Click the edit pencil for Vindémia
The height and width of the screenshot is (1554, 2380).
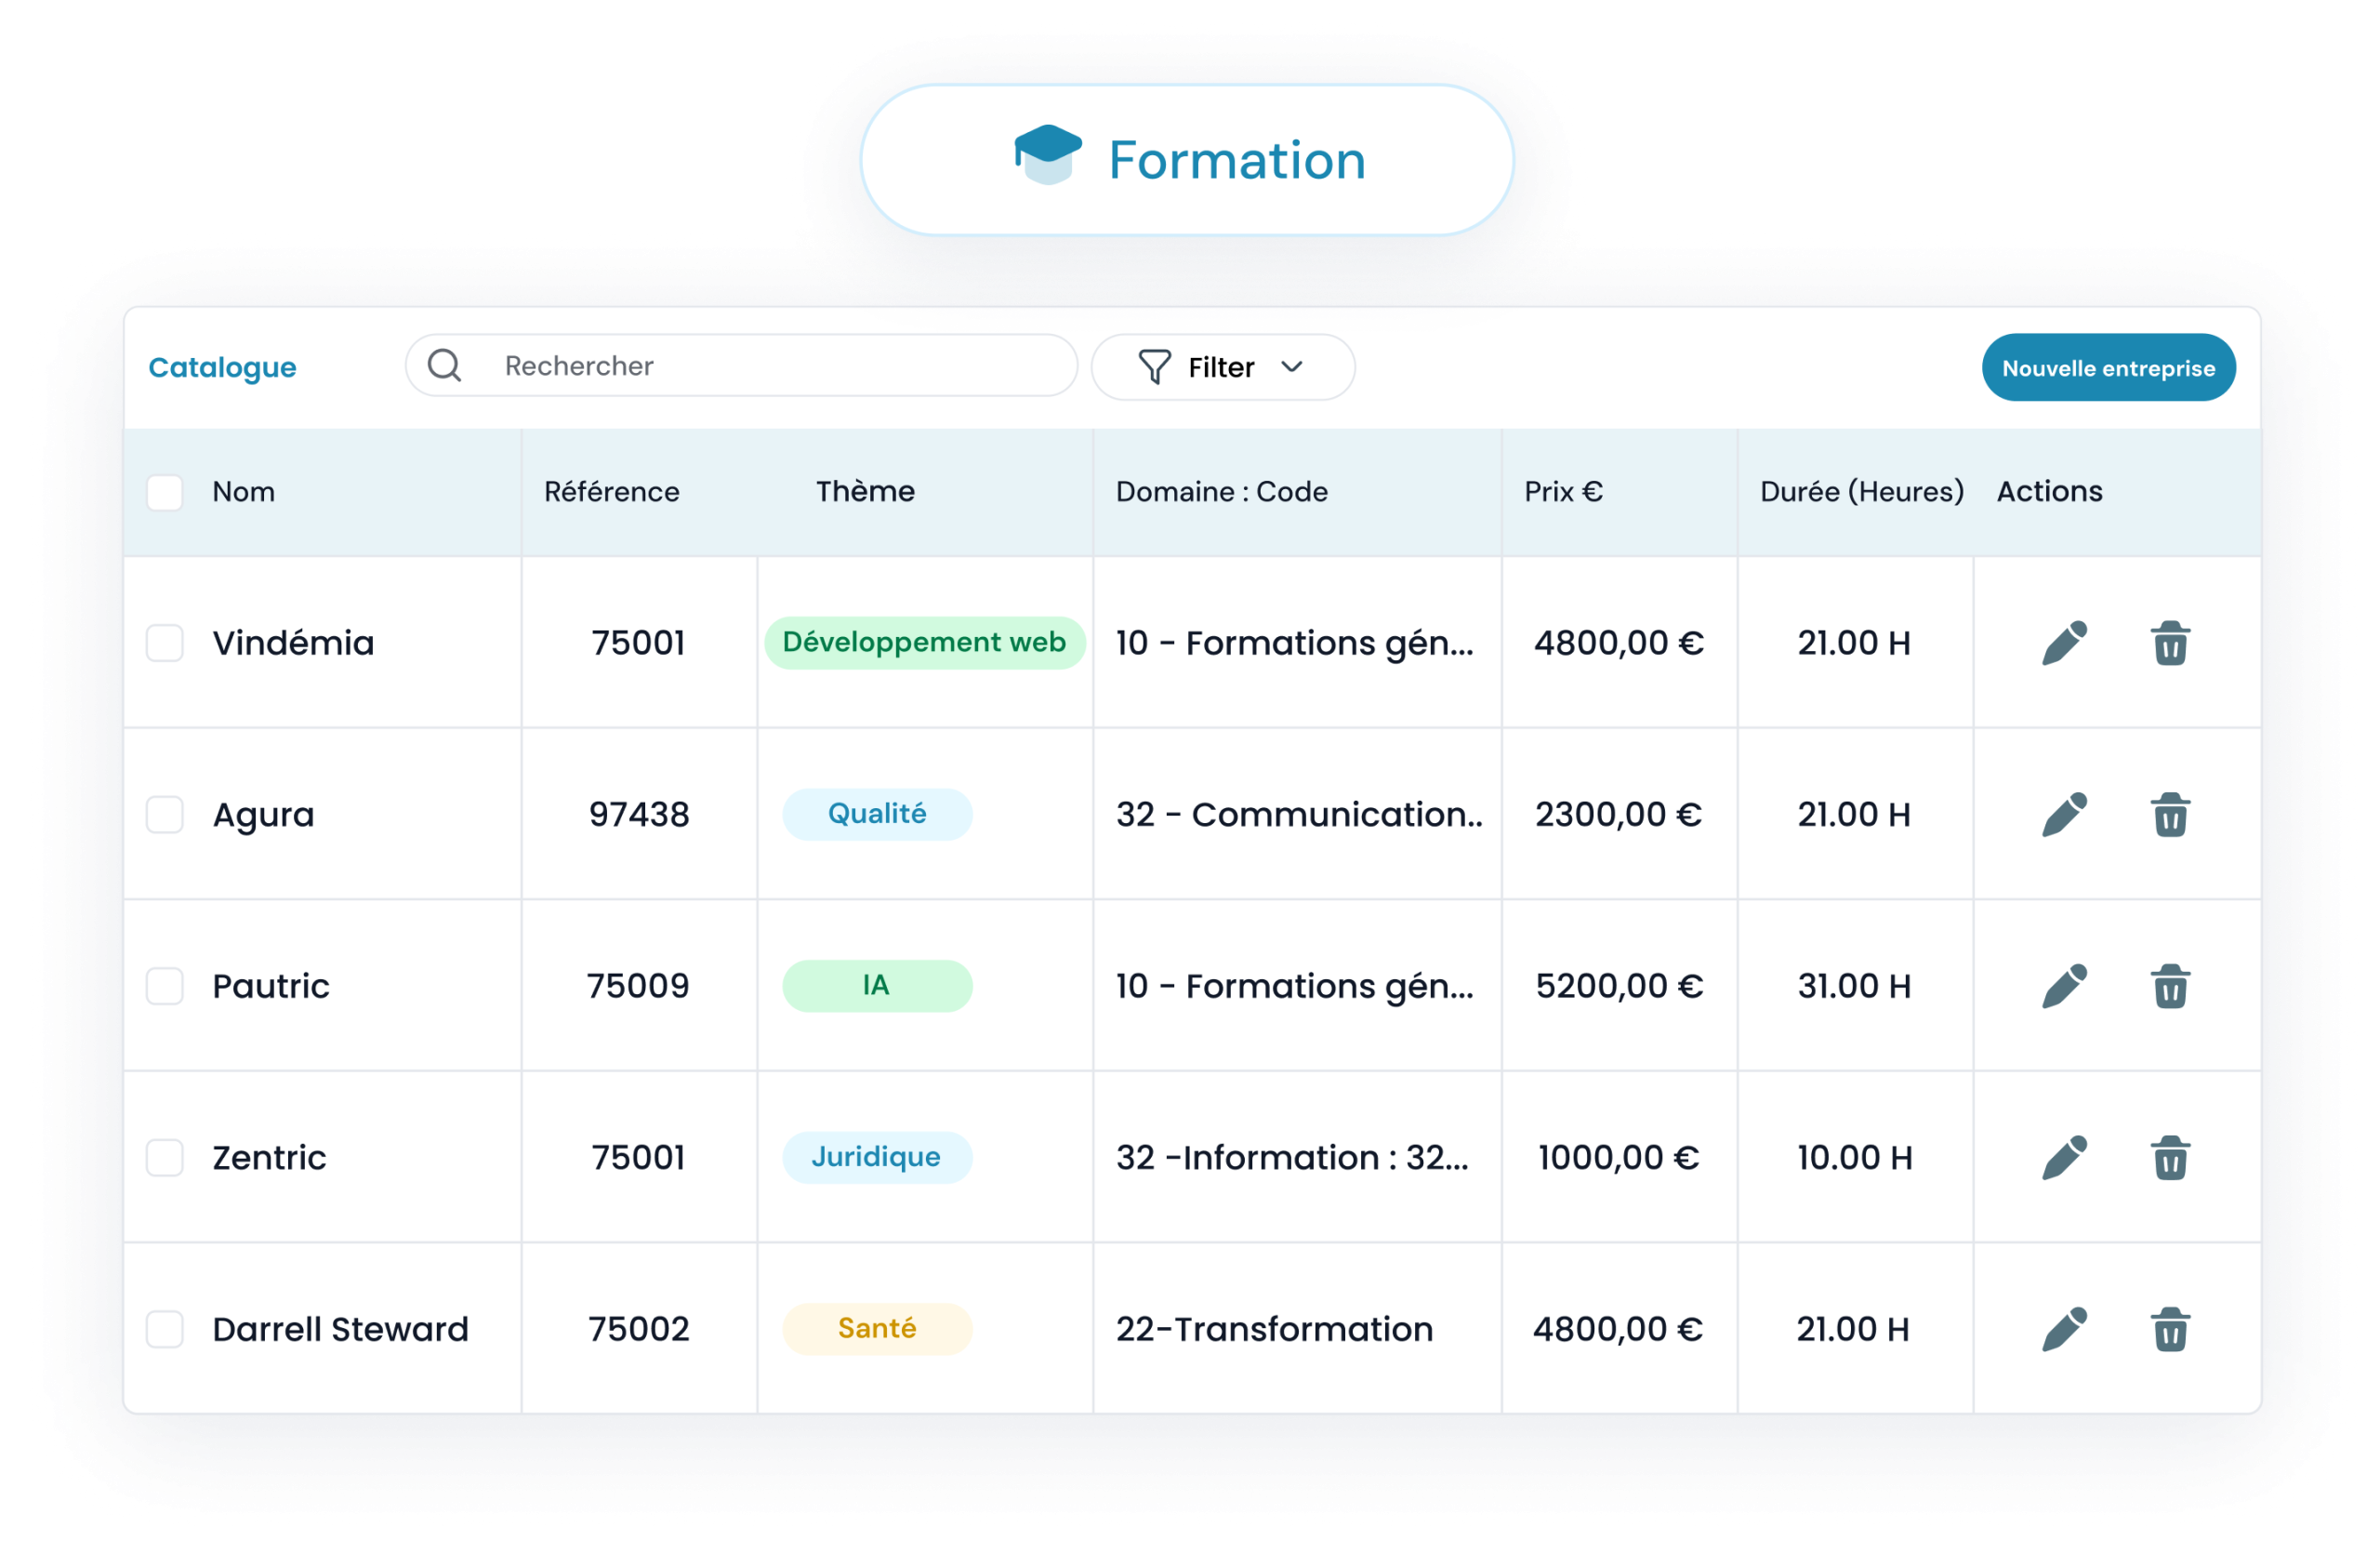(x=2064, y=643)
